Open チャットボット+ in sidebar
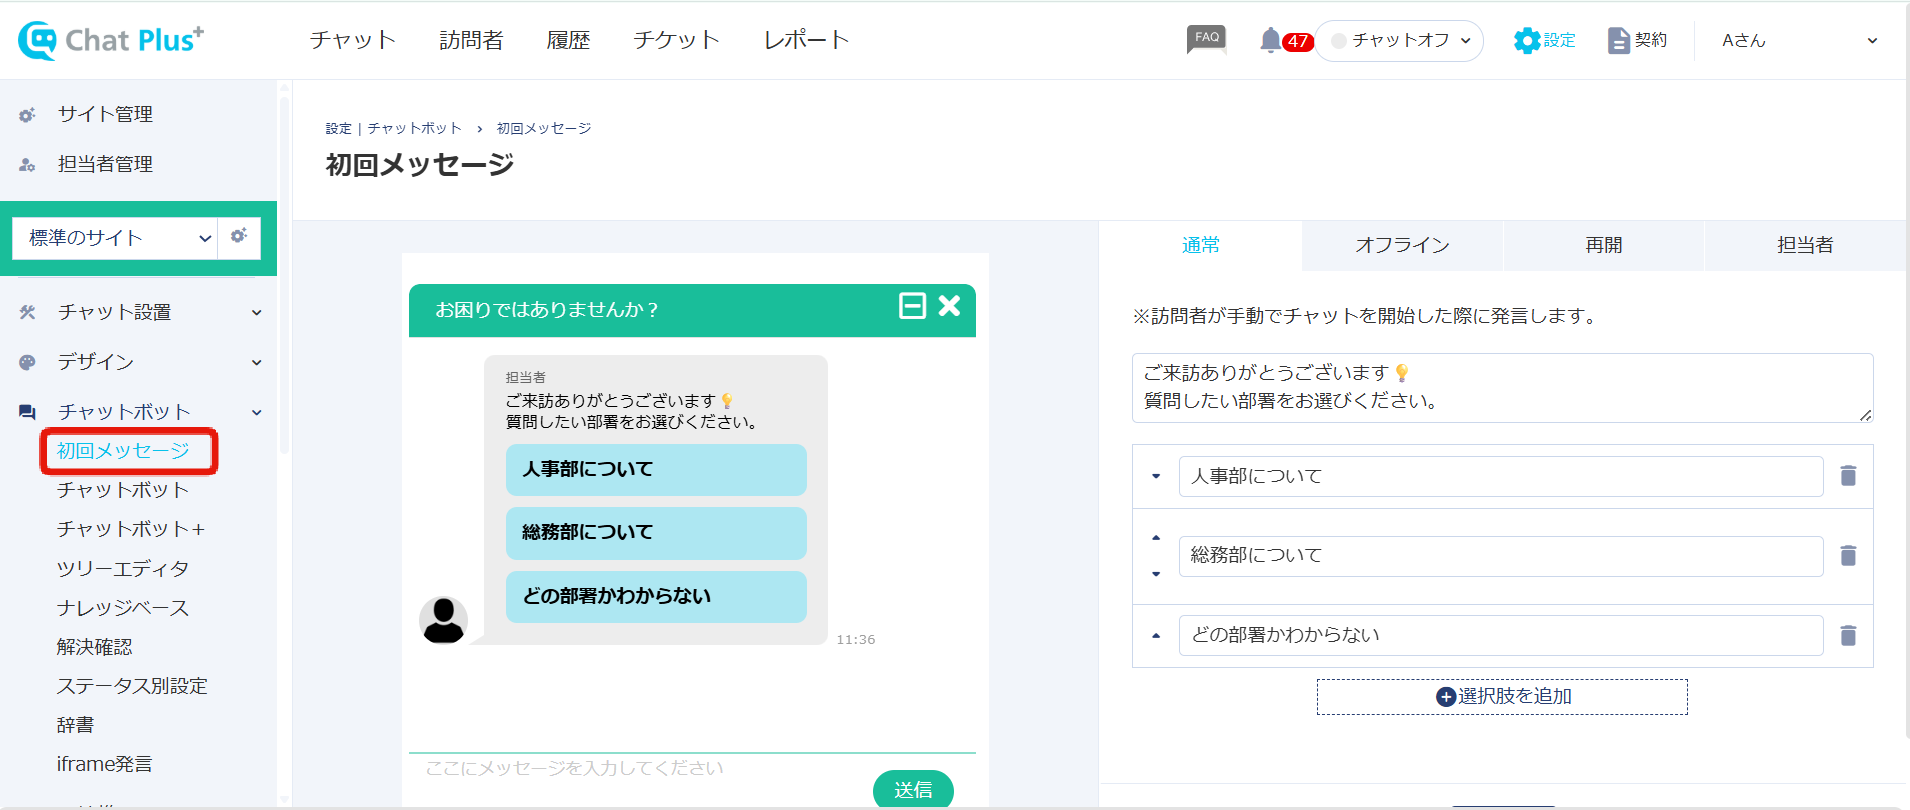Viewport: 1910px width, 810px height. pyautogui.click(x=131, y=529)
